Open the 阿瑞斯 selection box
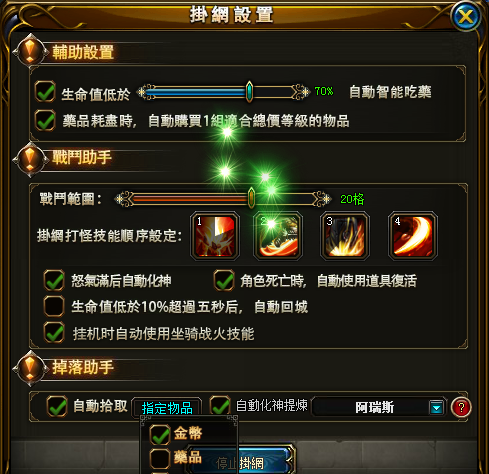 379,407
